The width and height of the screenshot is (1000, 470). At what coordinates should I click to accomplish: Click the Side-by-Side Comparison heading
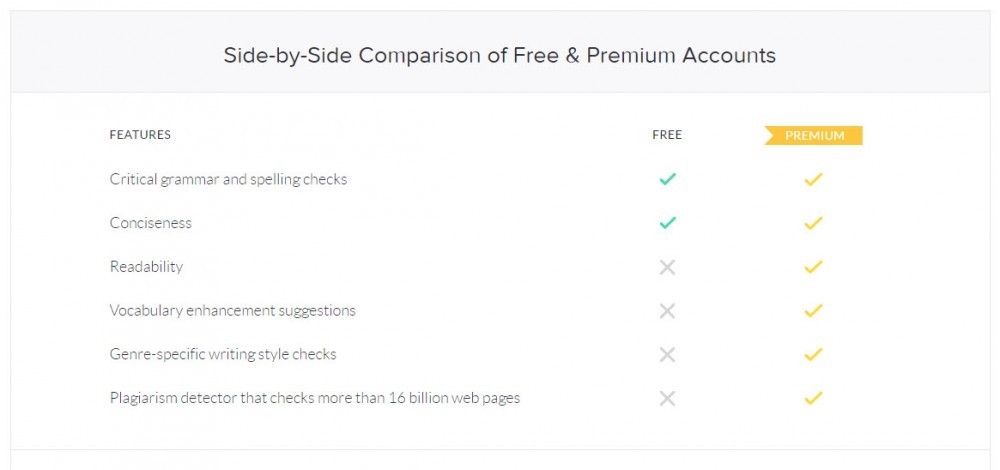click(499, 55)
